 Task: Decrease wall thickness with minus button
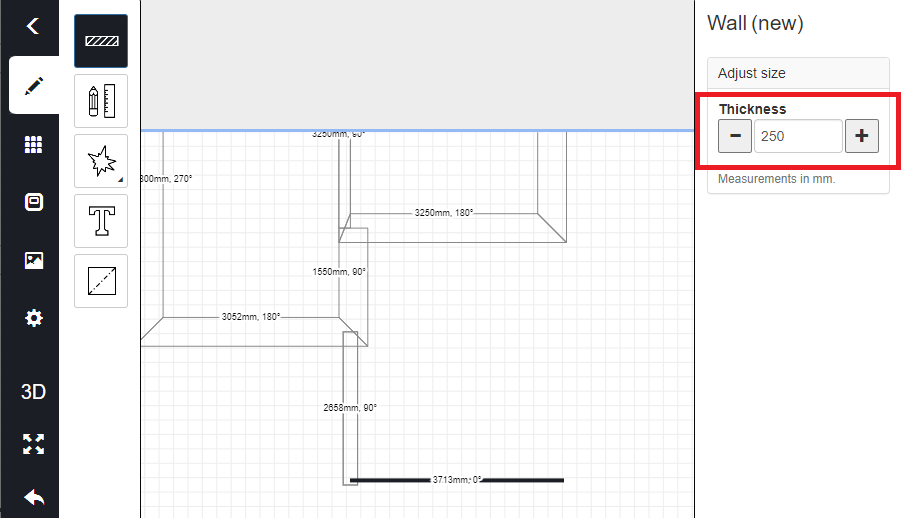click(735, 136)
